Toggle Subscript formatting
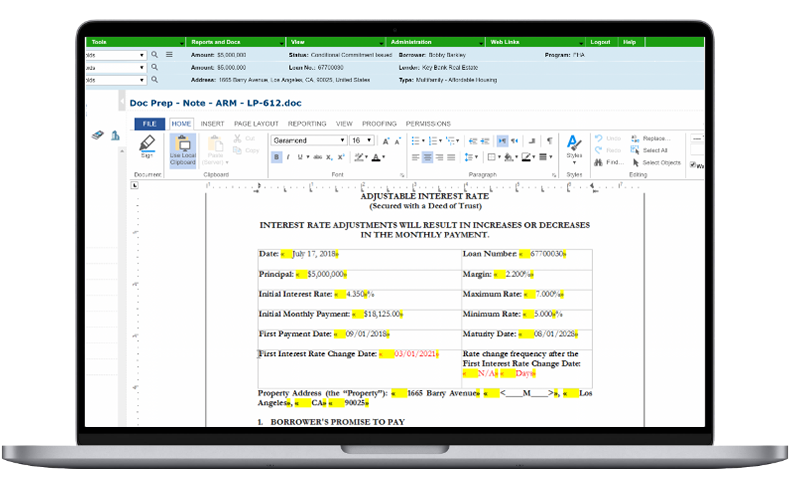Image resolution: width=790 pixels, height=493 pixels. pyautogui.click(x=329, y=157)
